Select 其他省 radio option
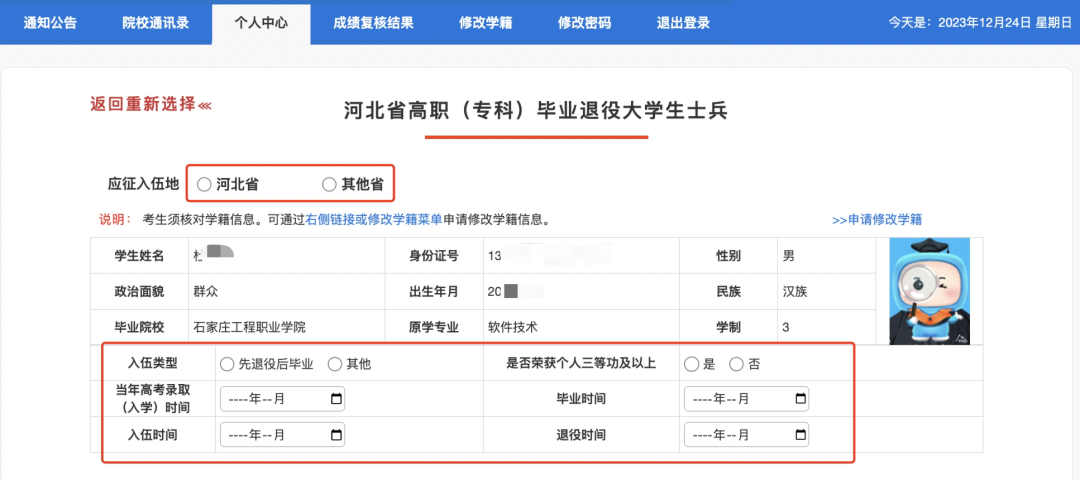Image resolution: width=1080 pixels, height=480 pixels. pyautogui.click(x=330, y=184)
